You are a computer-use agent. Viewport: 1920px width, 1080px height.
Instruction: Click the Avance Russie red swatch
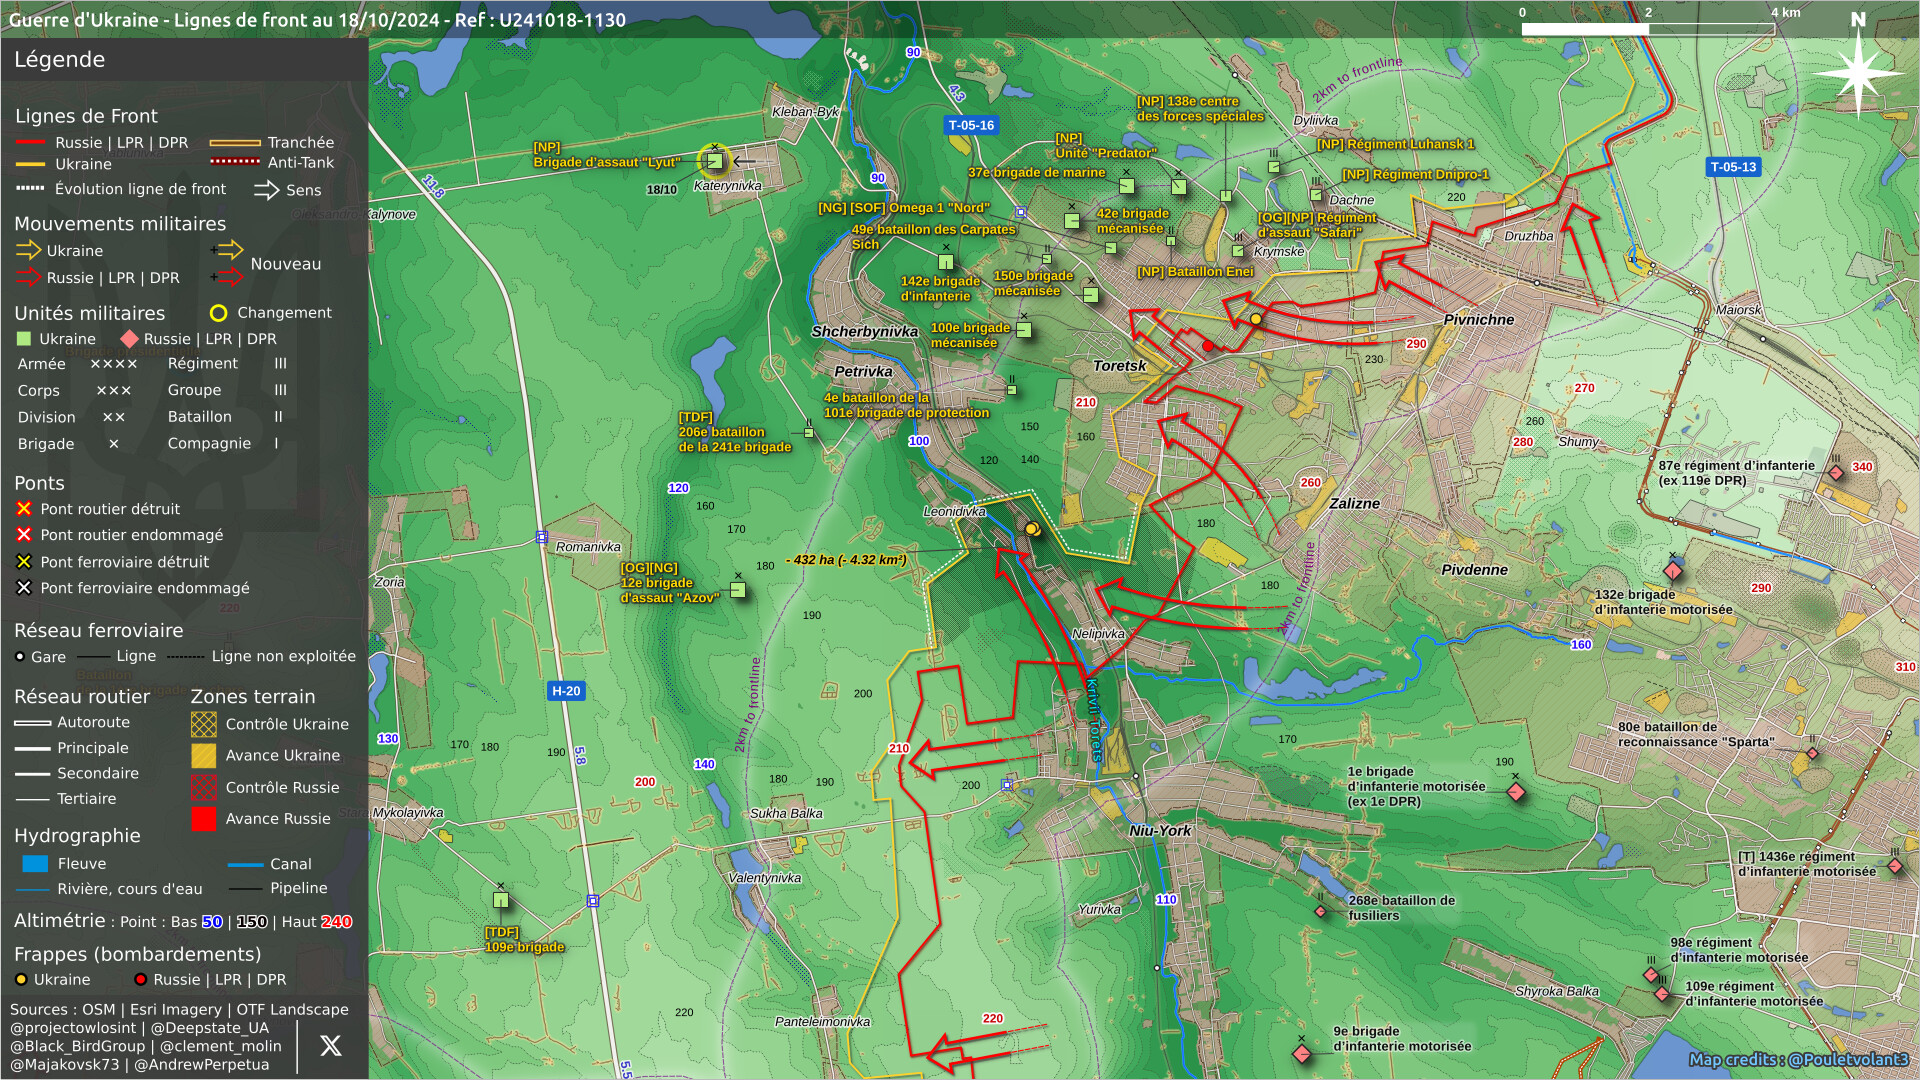[204, 819]
